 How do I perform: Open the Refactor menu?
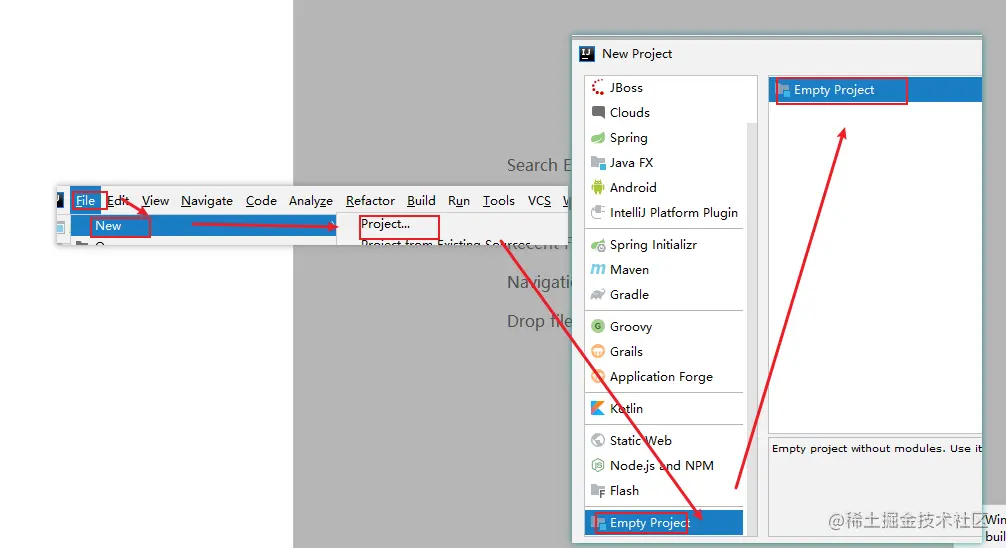click(x=370, y=201)
